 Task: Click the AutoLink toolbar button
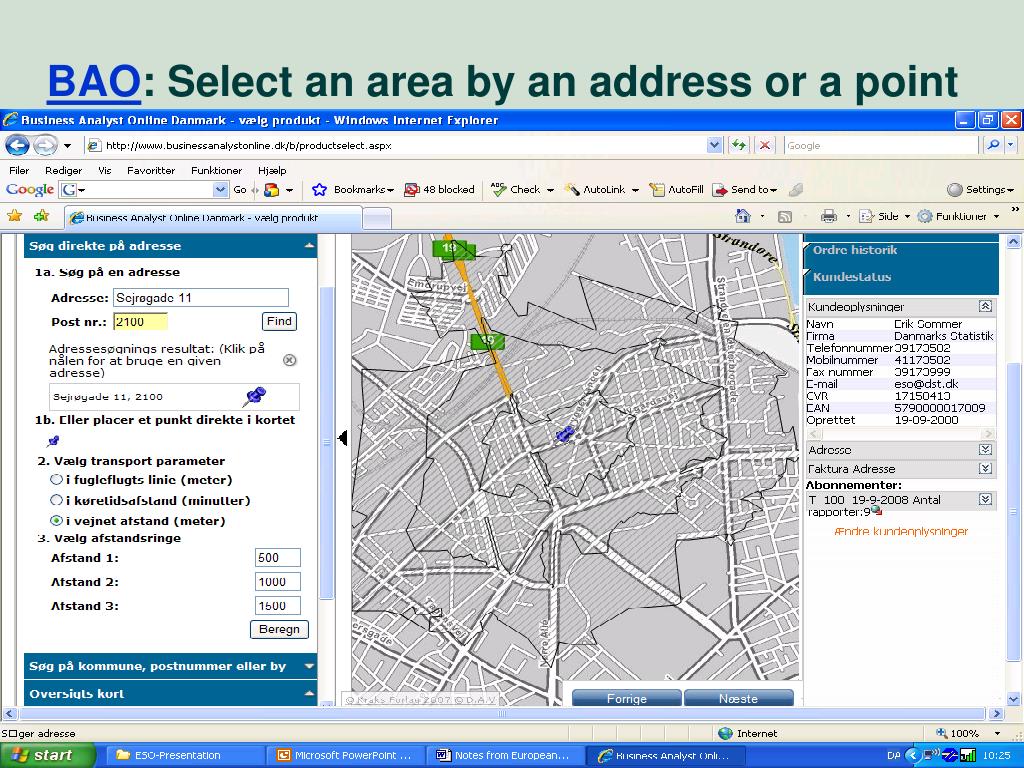pyautogui.click(x=601, y=189)
